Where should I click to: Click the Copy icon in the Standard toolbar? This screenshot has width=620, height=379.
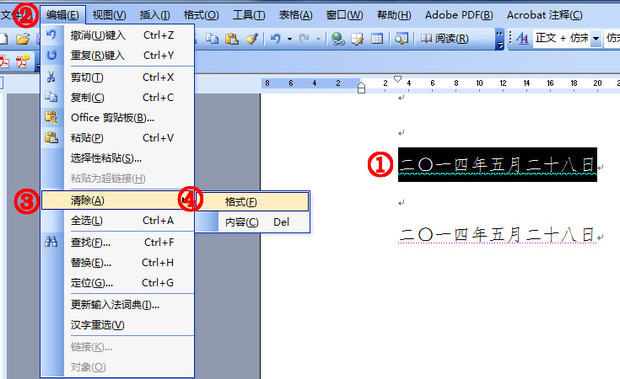coord(212,38)
